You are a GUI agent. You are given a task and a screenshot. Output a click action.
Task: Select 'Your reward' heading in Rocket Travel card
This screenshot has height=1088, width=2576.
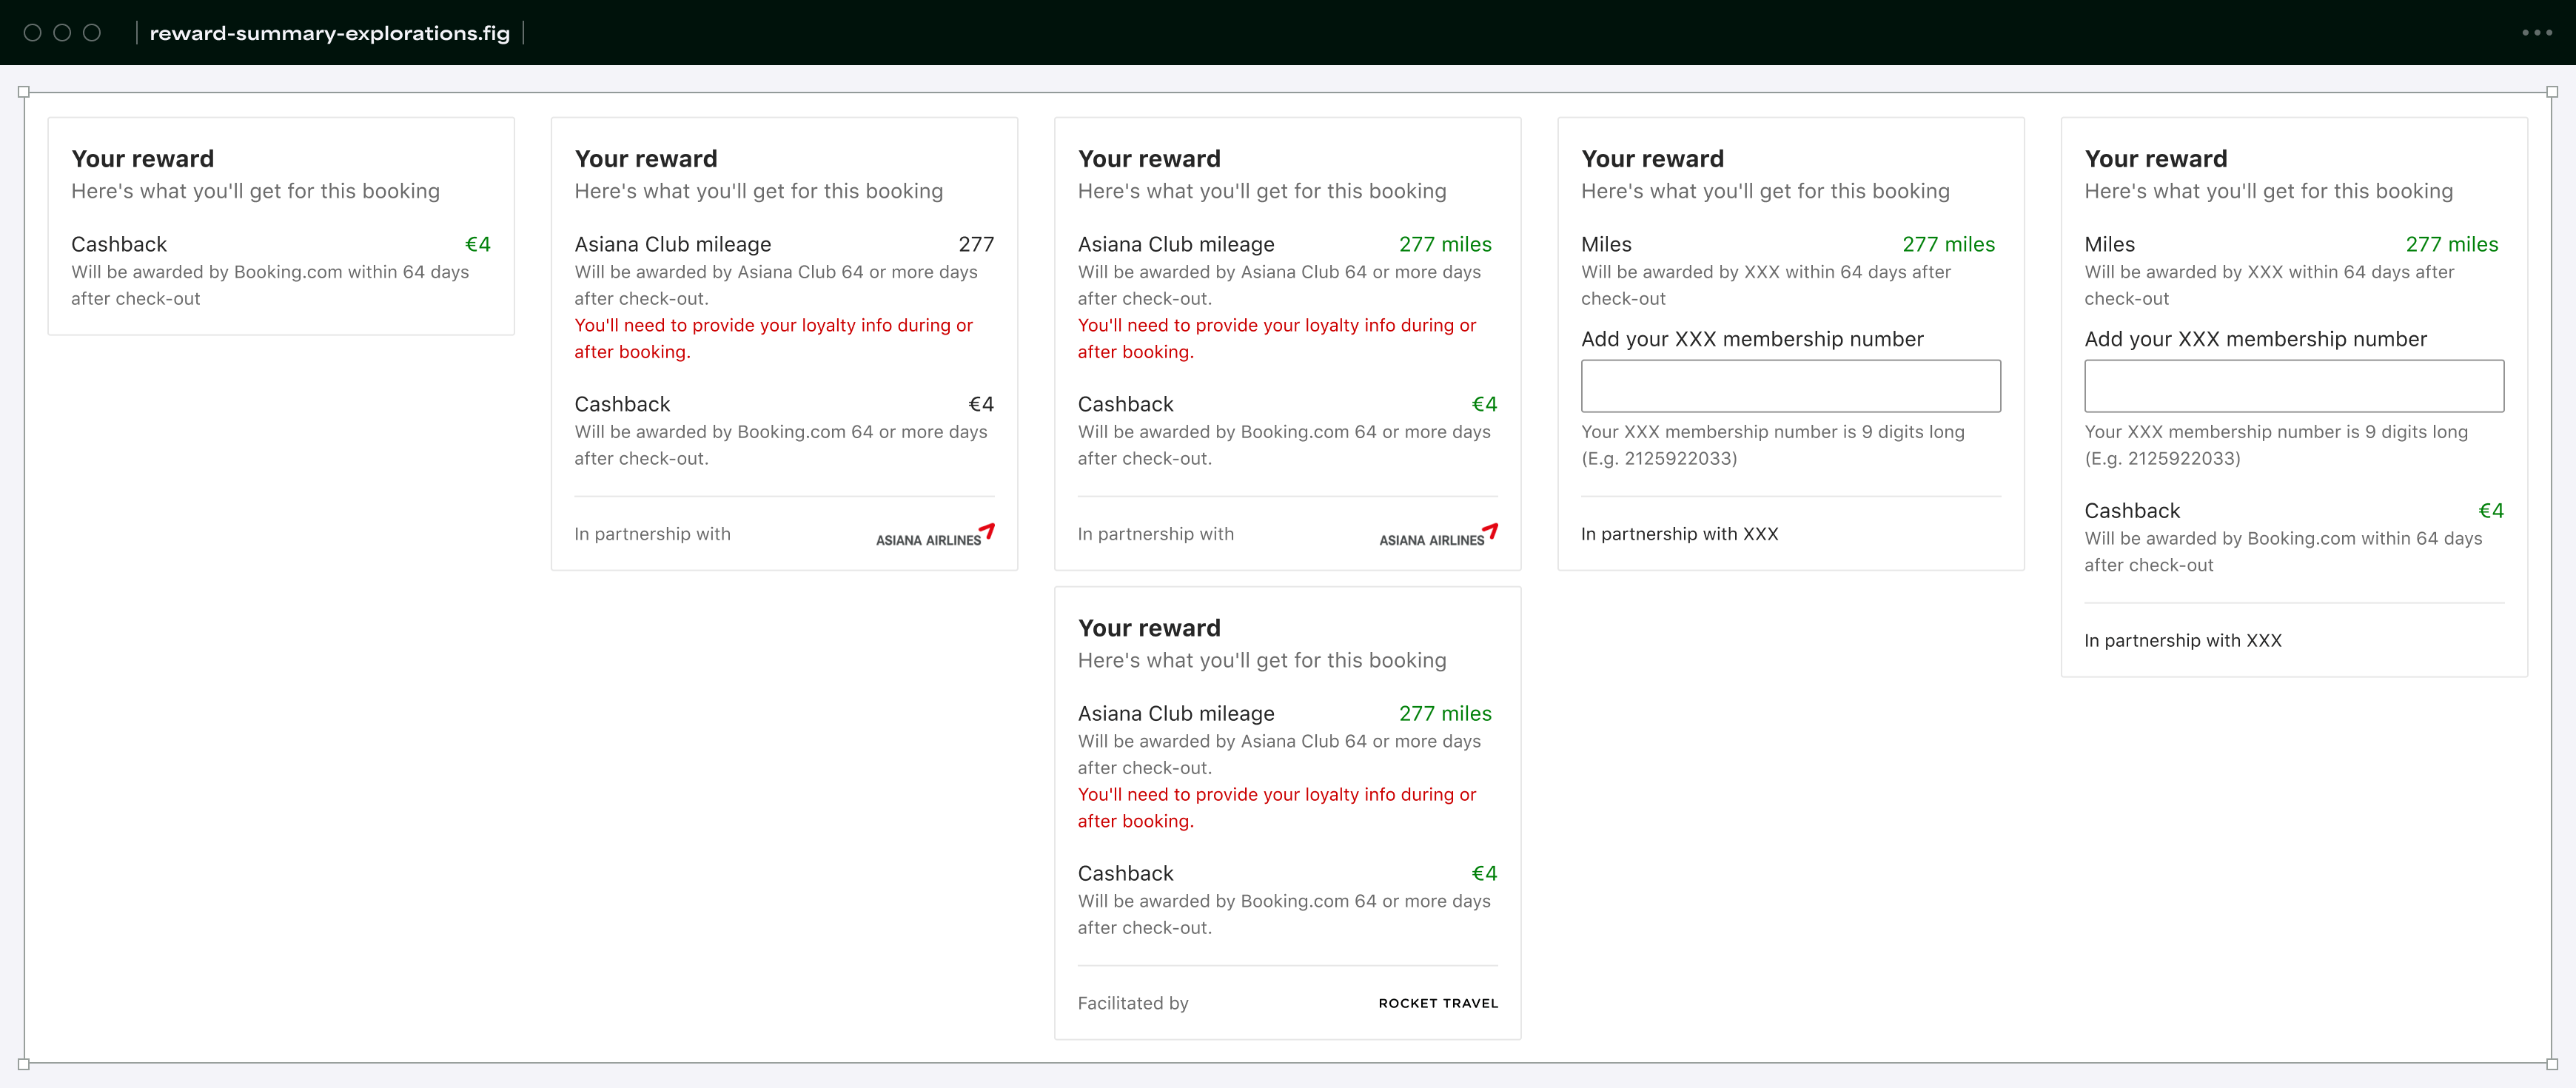tap(1149, 628)
